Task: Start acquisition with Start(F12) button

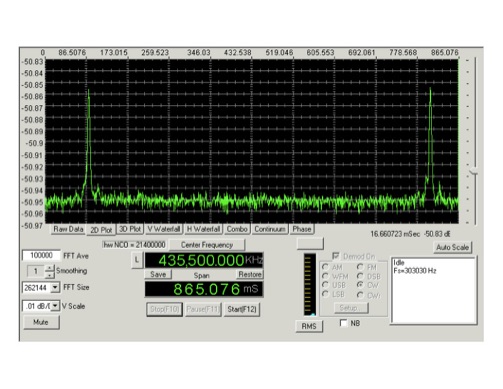Action: (x=242, y=309)
